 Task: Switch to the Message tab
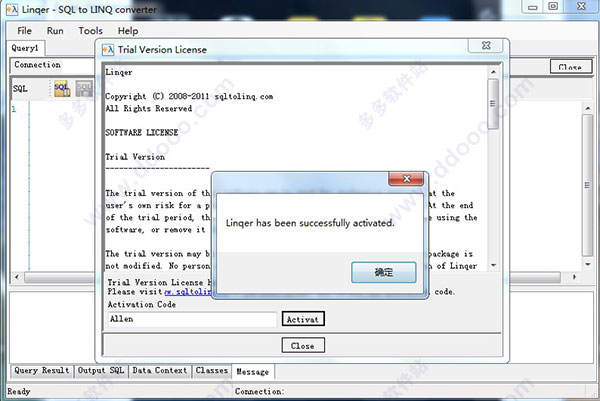click(x=253, y=372)
